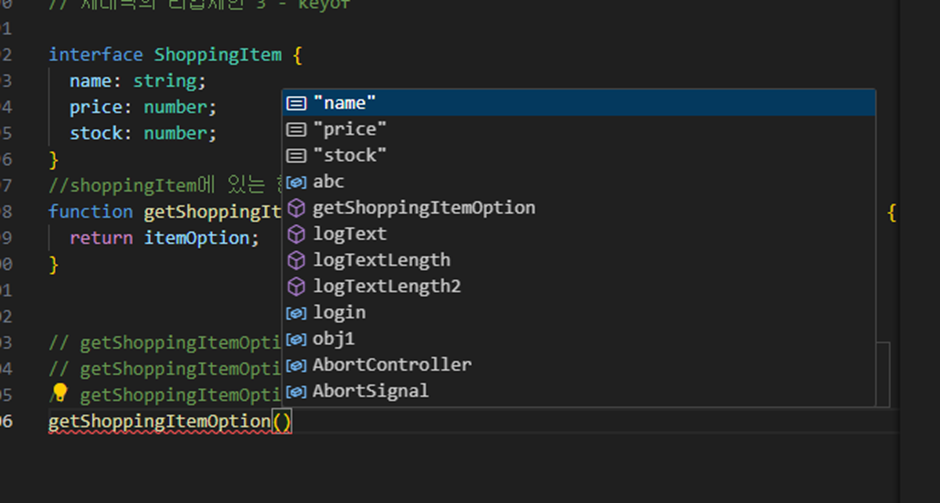940x503 pixels.
Task: Click the variable icon beside AbortController
Action: pyautogui.click(x=296, y=365)
